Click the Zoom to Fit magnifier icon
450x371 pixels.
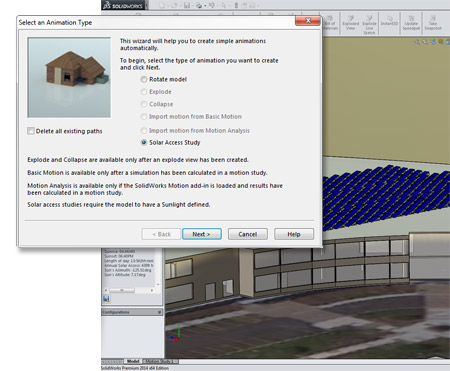click(x=417, y=42)
